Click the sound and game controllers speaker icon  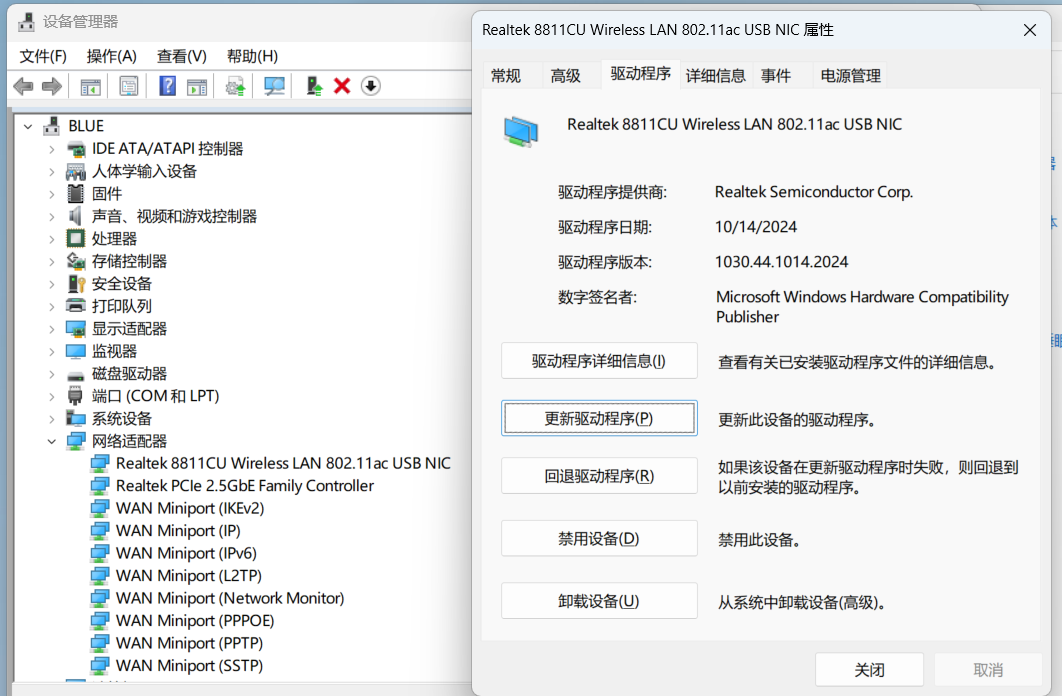pos(75,216)
